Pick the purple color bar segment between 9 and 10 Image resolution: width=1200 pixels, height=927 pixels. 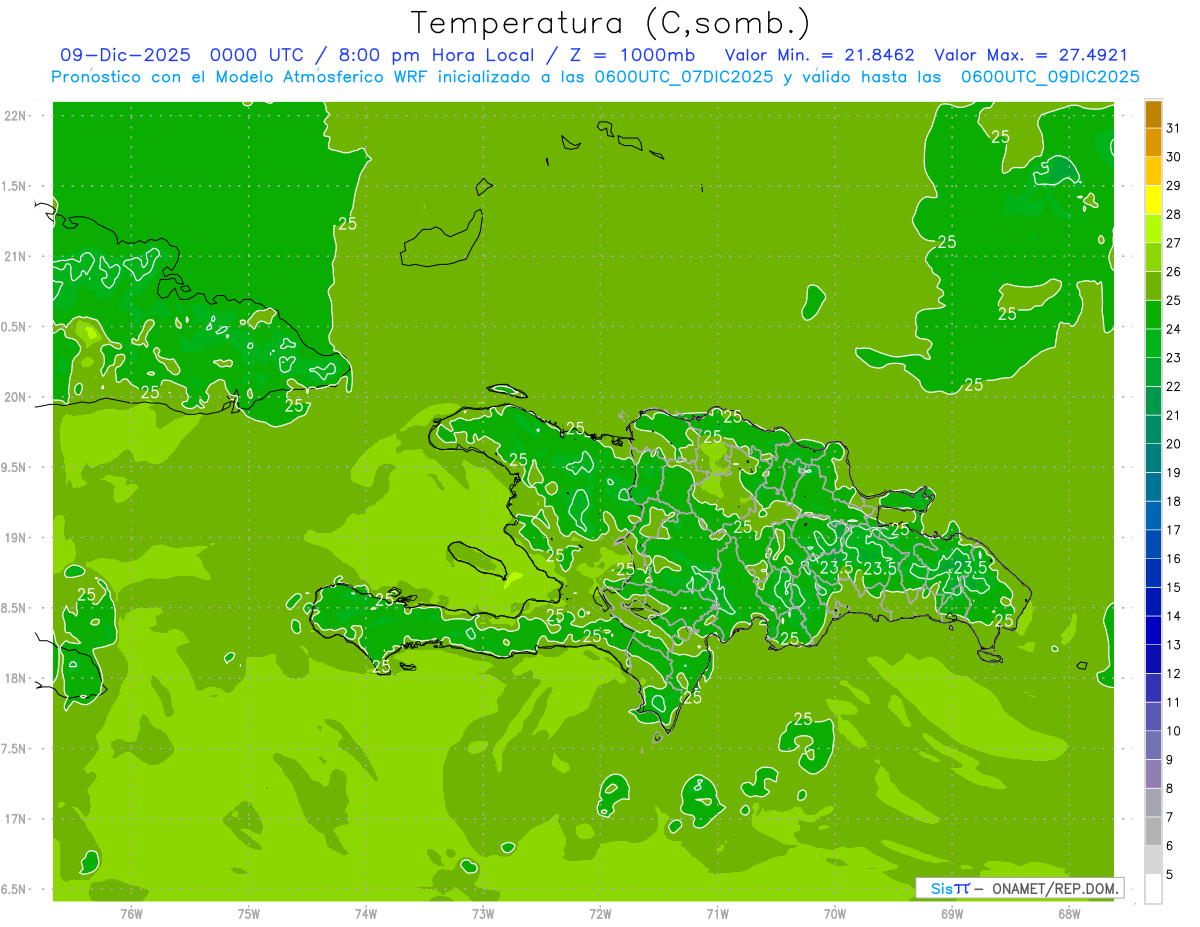(x=1153, y=746)
